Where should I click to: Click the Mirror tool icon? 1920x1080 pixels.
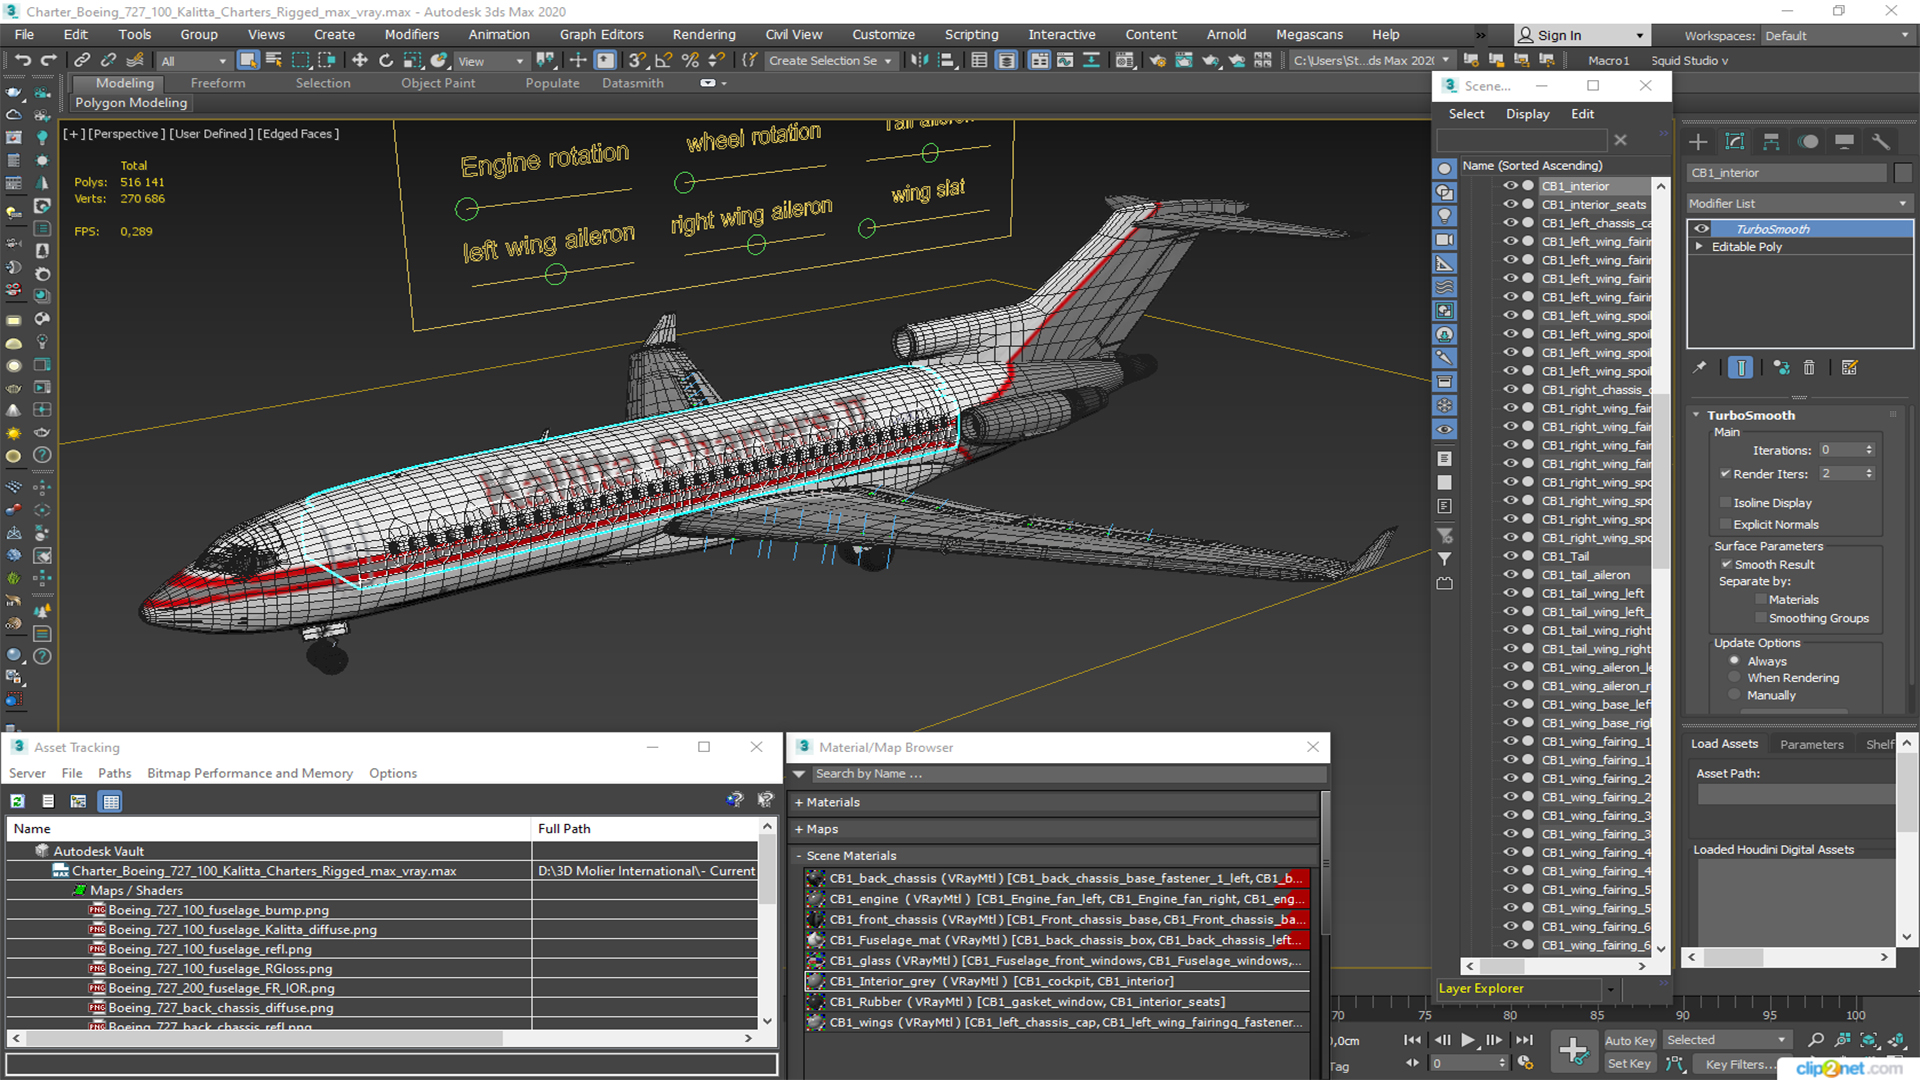pos(919,61)
